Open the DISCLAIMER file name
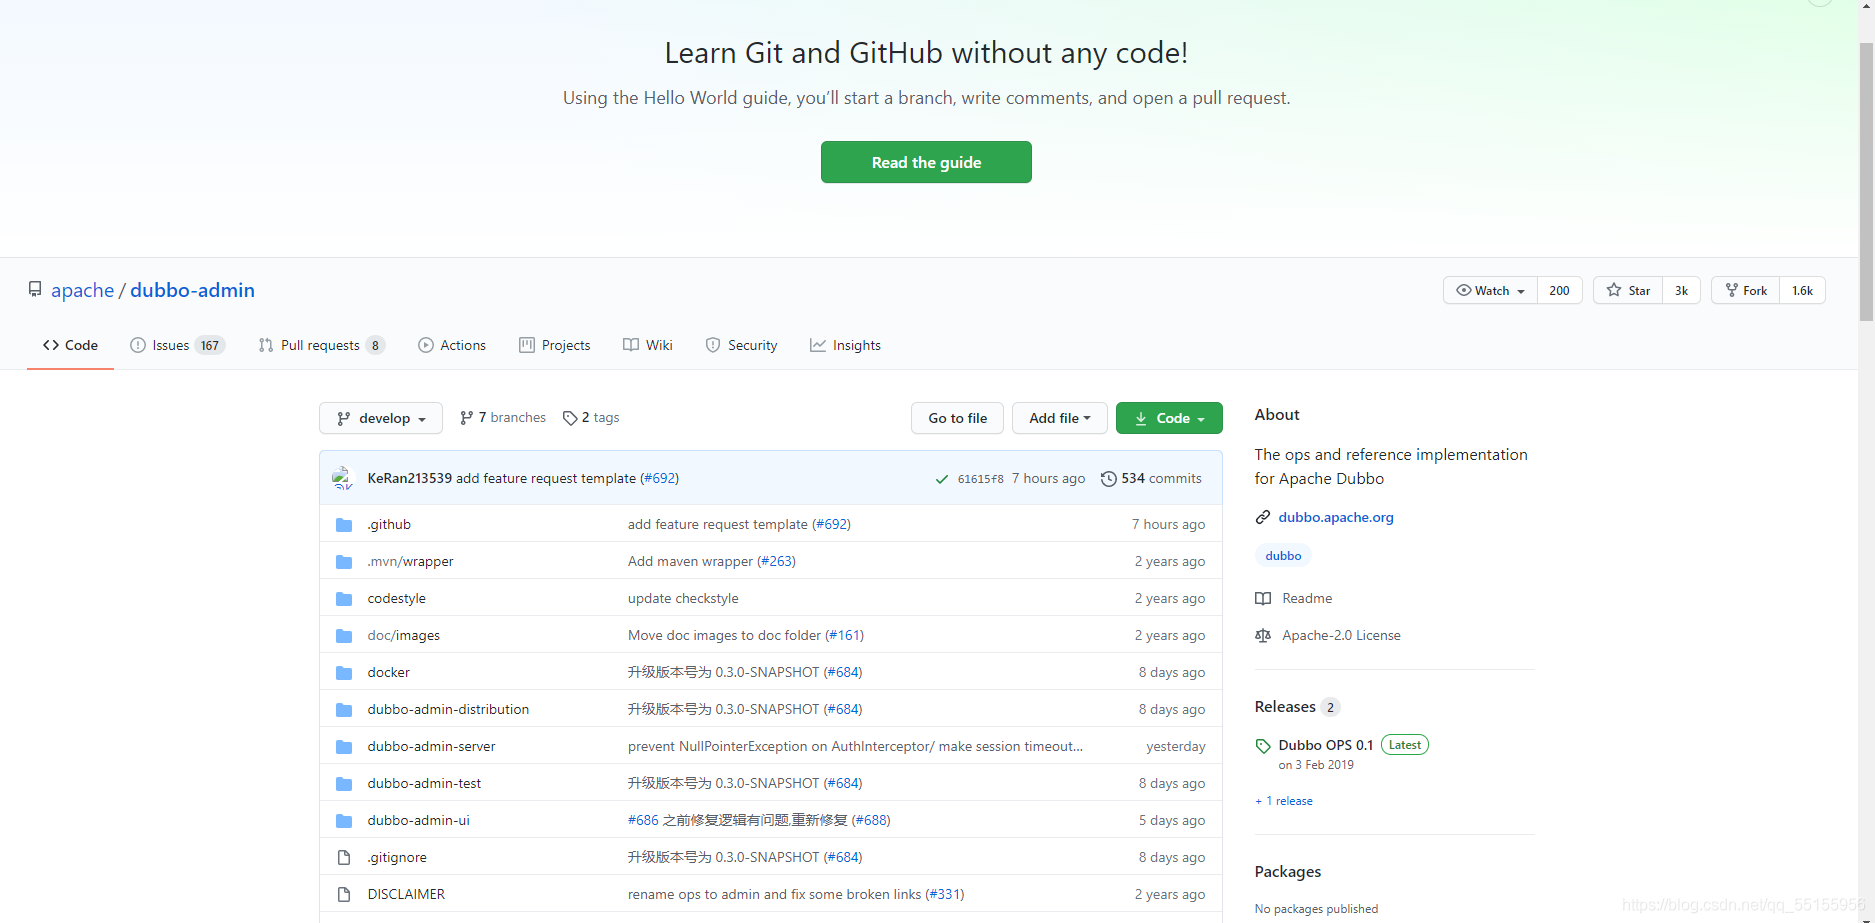1875x923 pixels. pyautogui.click(x=406, y=894)
